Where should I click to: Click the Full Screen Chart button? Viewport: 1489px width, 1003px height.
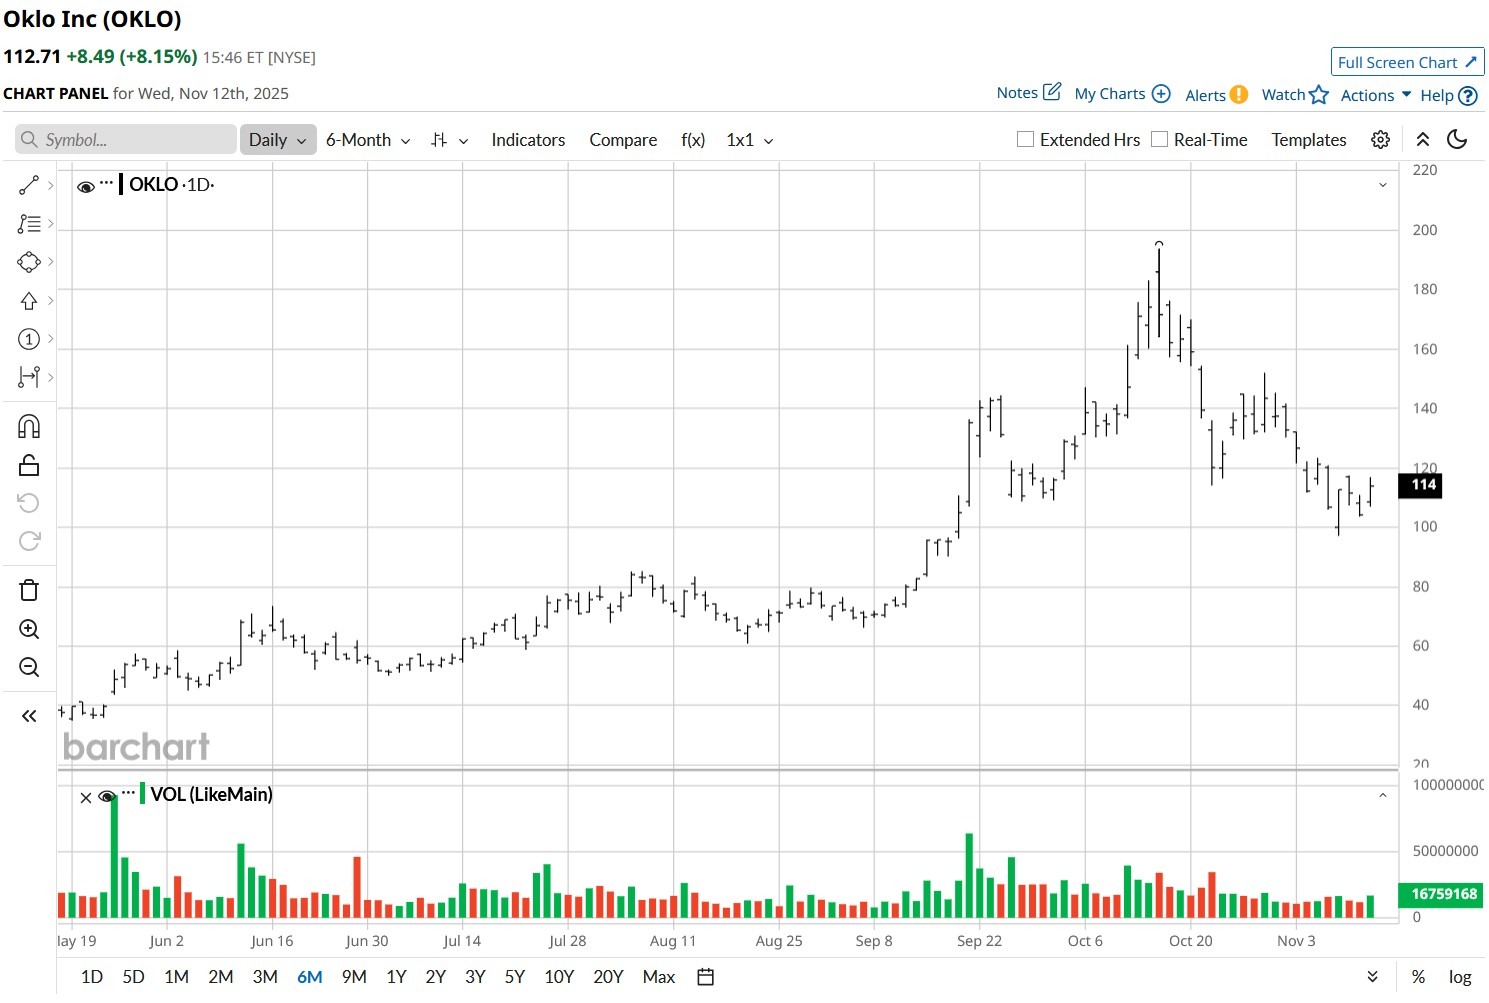pos(1407,62)
